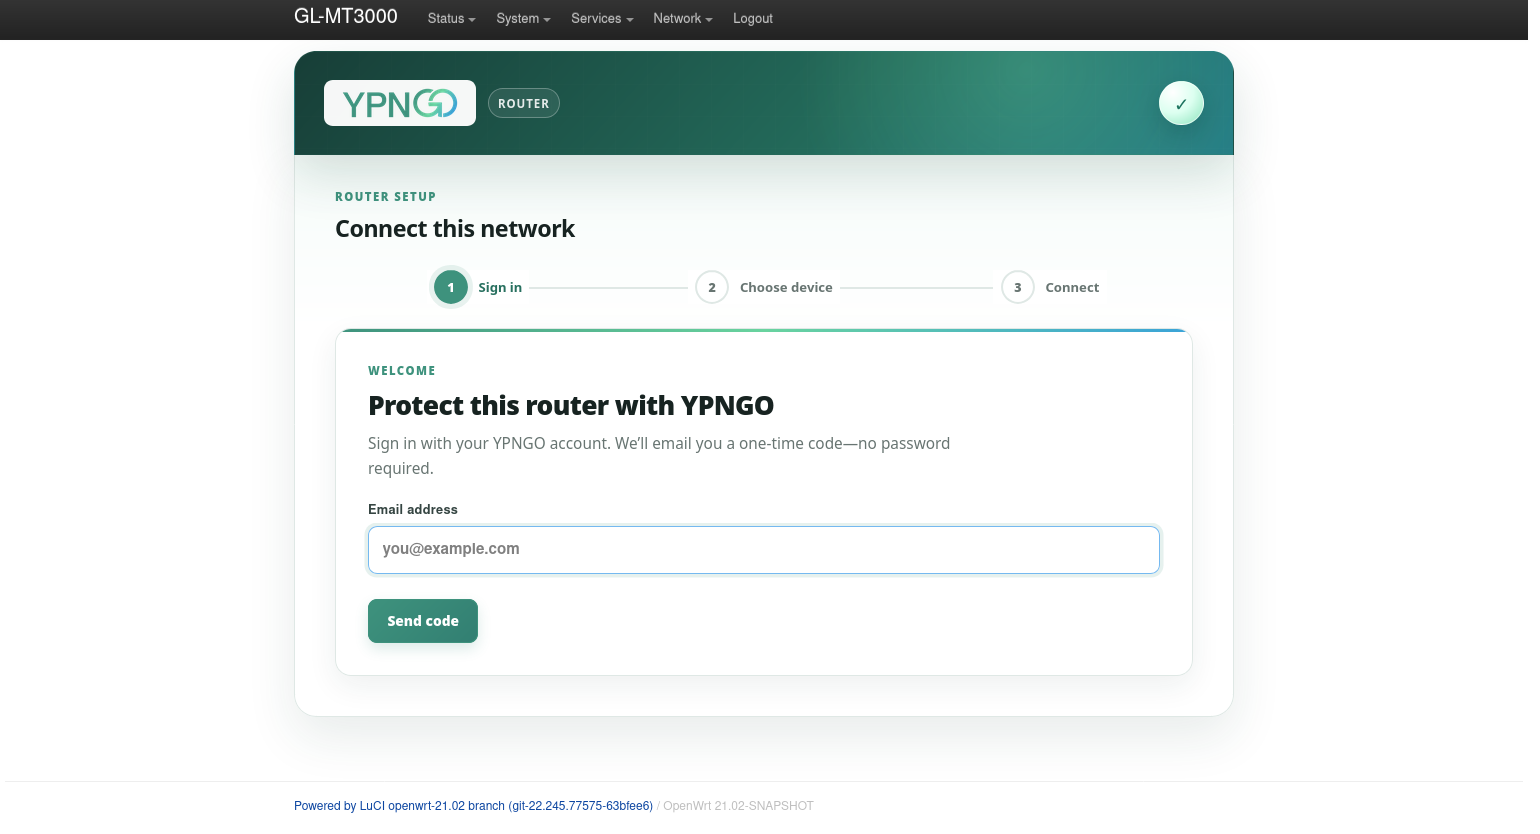Select step 2 Choose device circle
This screenshot has width=1540, height=834.
click(x=712, y=287)
